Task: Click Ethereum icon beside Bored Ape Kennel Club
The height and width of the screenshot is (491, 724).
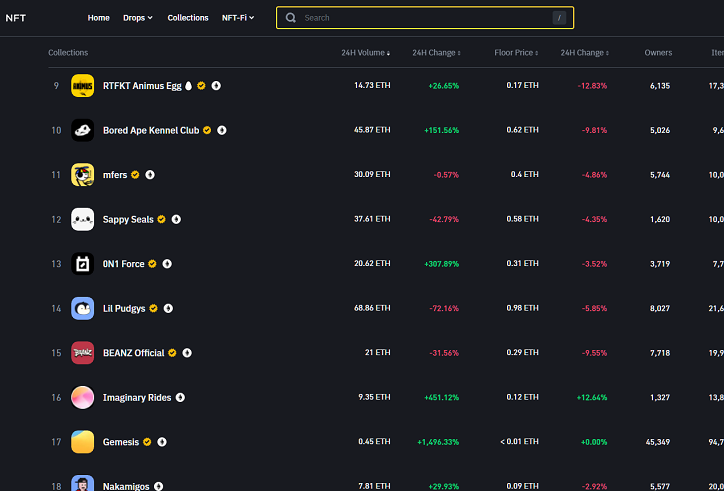Action: click(222, 130)
